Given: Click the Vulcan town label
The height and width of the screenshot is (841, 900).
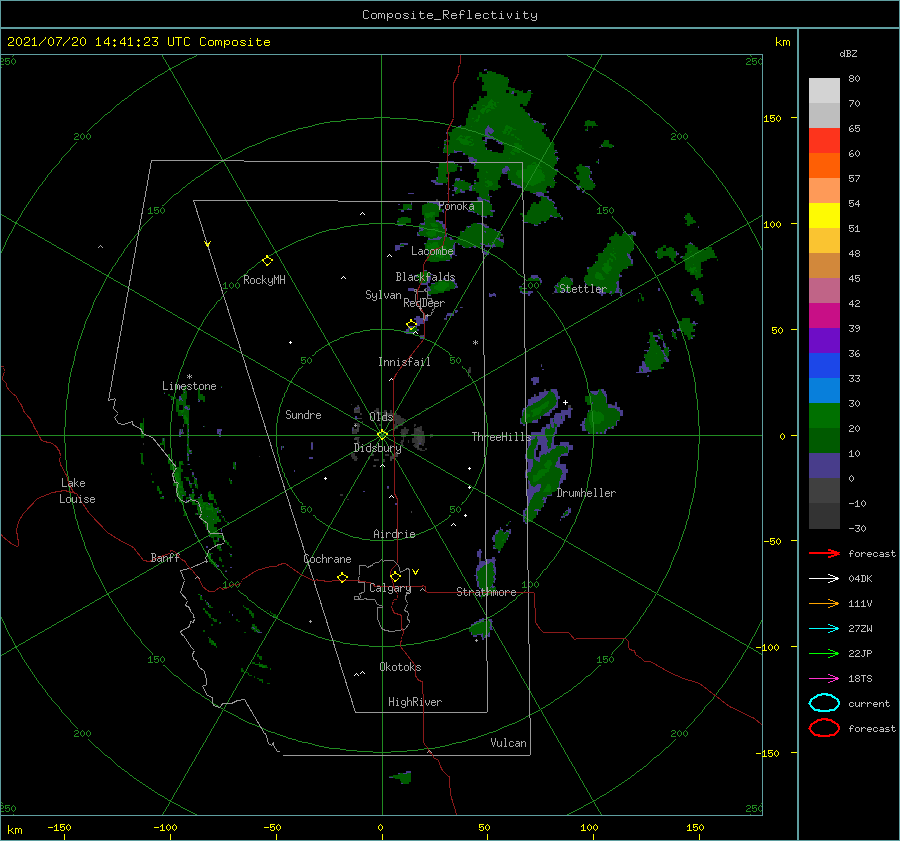Looking at the screenshot, I should (x=508, y=743).
